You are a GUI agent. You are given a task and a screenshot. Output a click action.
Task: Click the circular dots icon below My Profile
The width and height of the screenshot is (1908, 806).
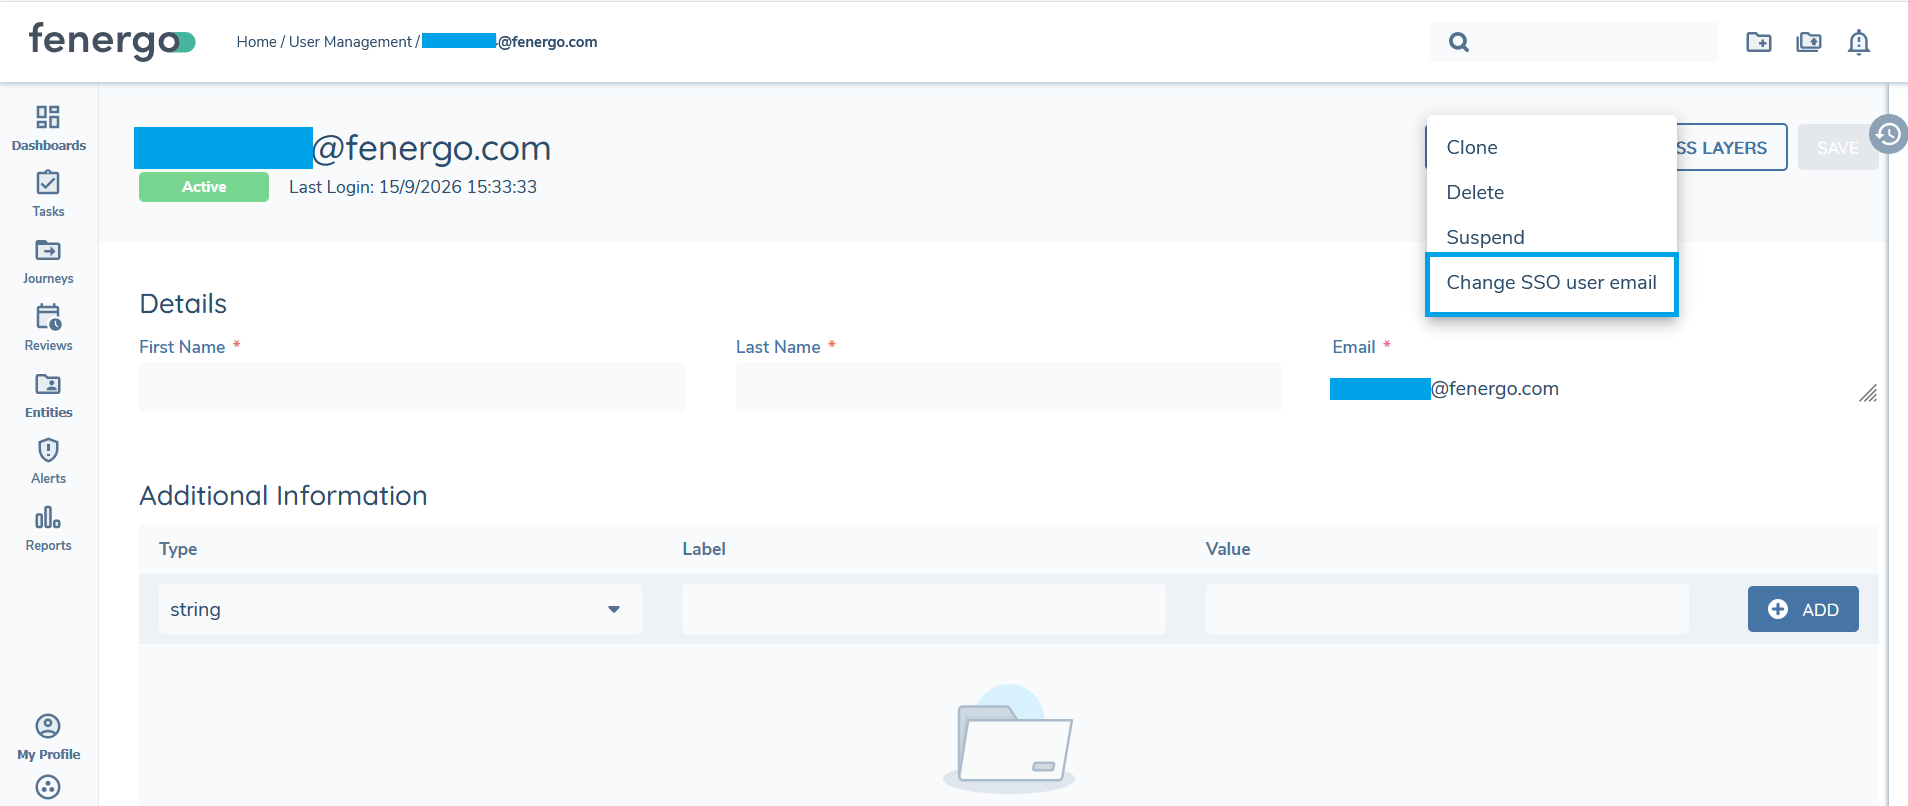point(48,788)
